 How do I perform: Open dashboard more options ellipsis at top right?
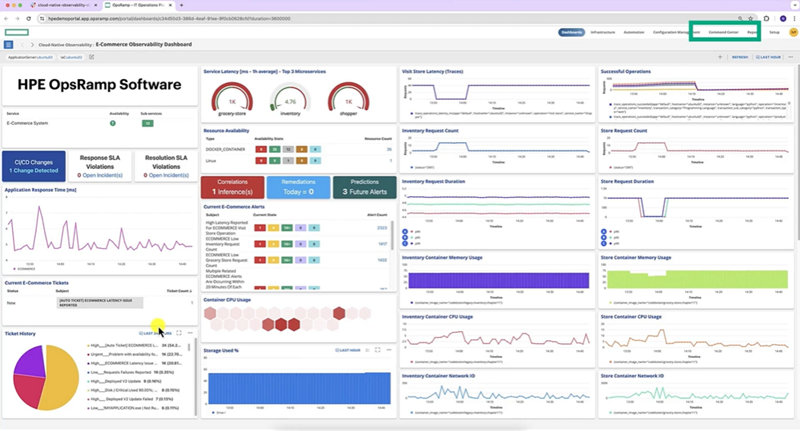[791, 57]
